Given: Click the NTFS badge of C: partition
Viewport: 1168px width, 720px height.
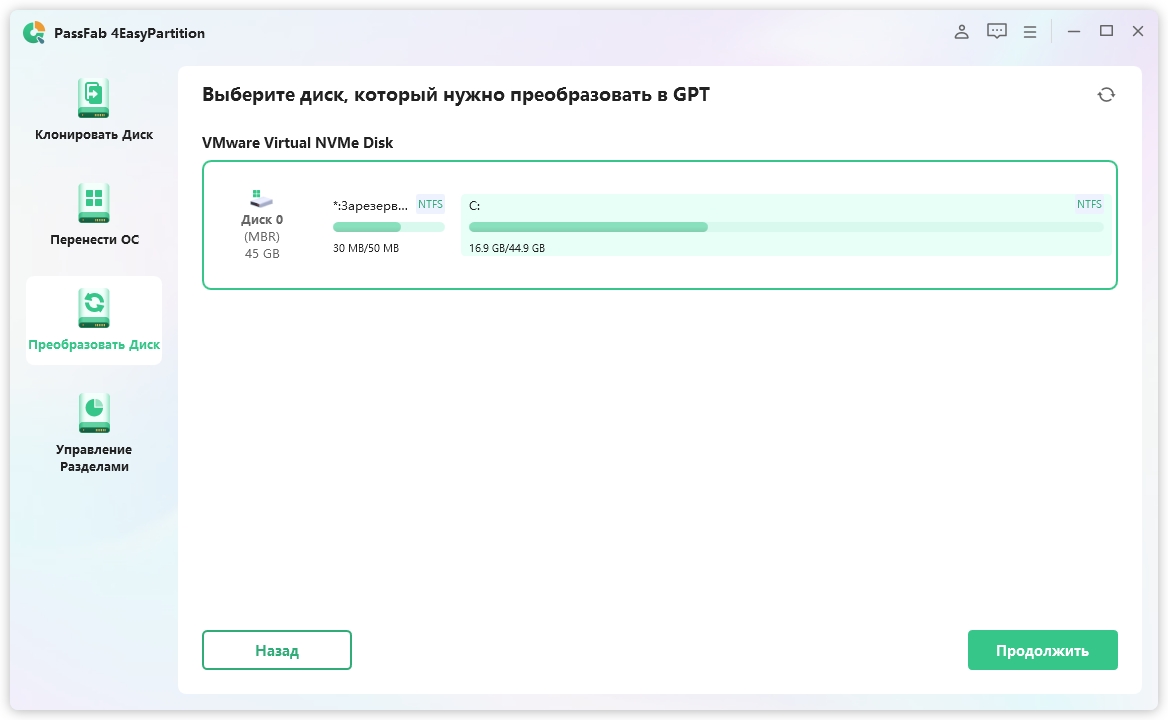Looking at the screenshot, I should tap(1089, 205).
